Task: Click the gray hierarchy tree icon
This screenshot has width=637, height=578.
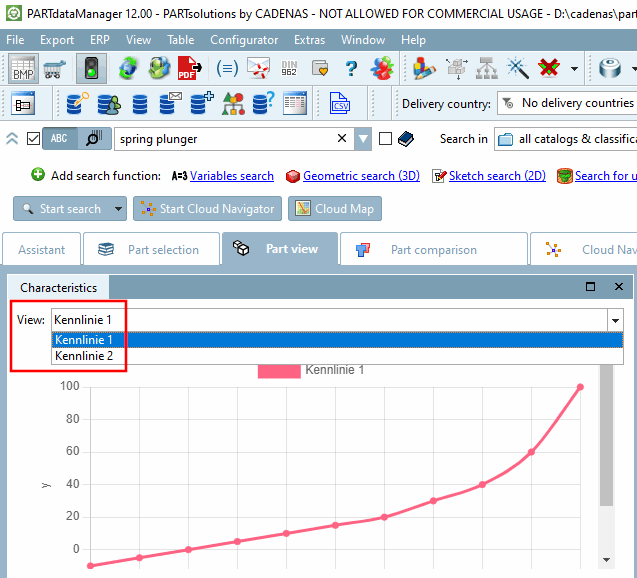Action: 487,68
